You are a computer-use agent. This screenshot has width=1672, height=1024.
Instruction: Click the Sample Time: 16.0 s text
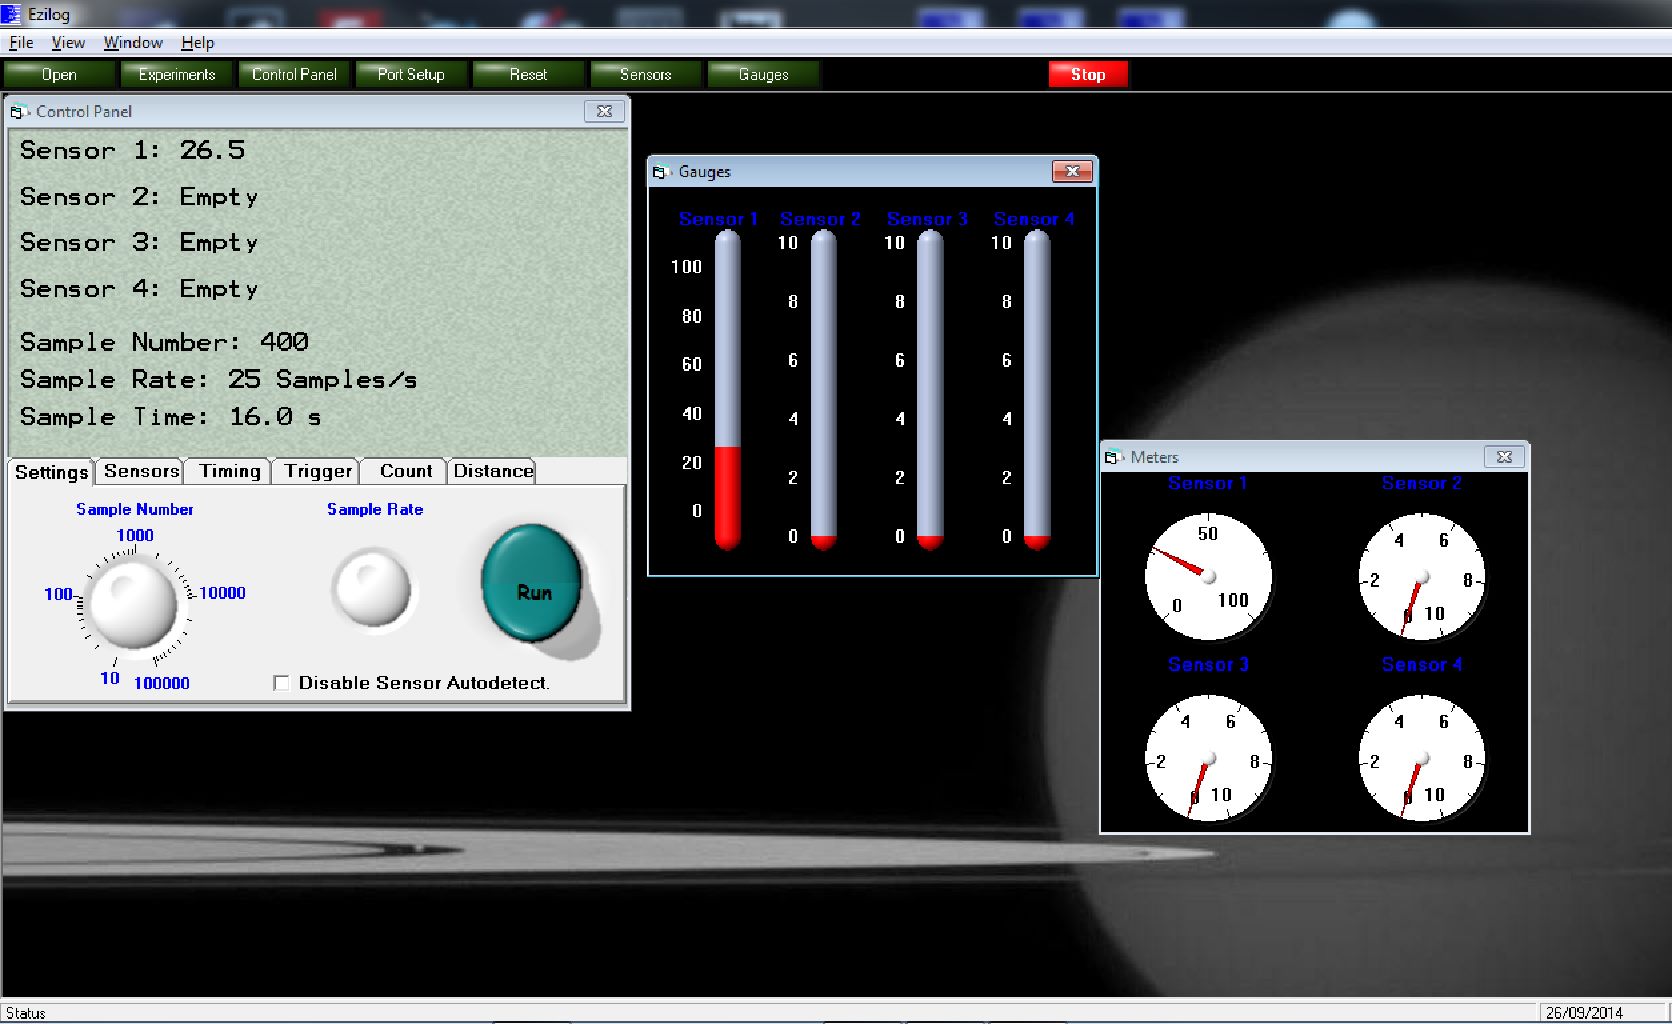point(170,417)
